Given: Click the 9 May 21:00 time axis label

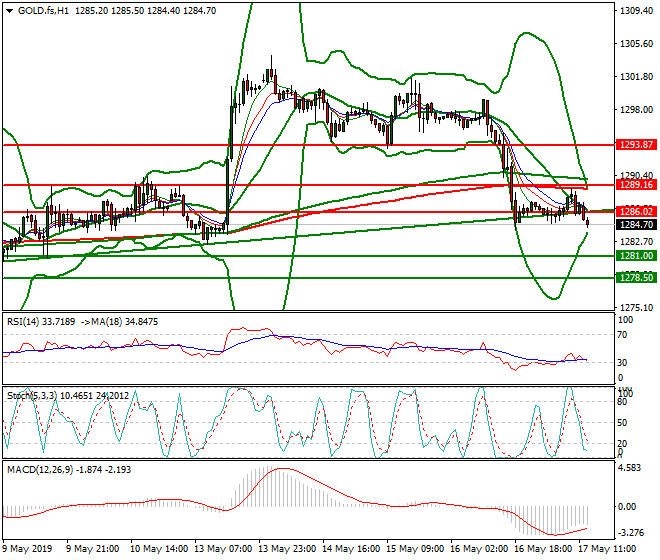Looking at the screenshot, I should pyautogui.click(x=93, y=549).
